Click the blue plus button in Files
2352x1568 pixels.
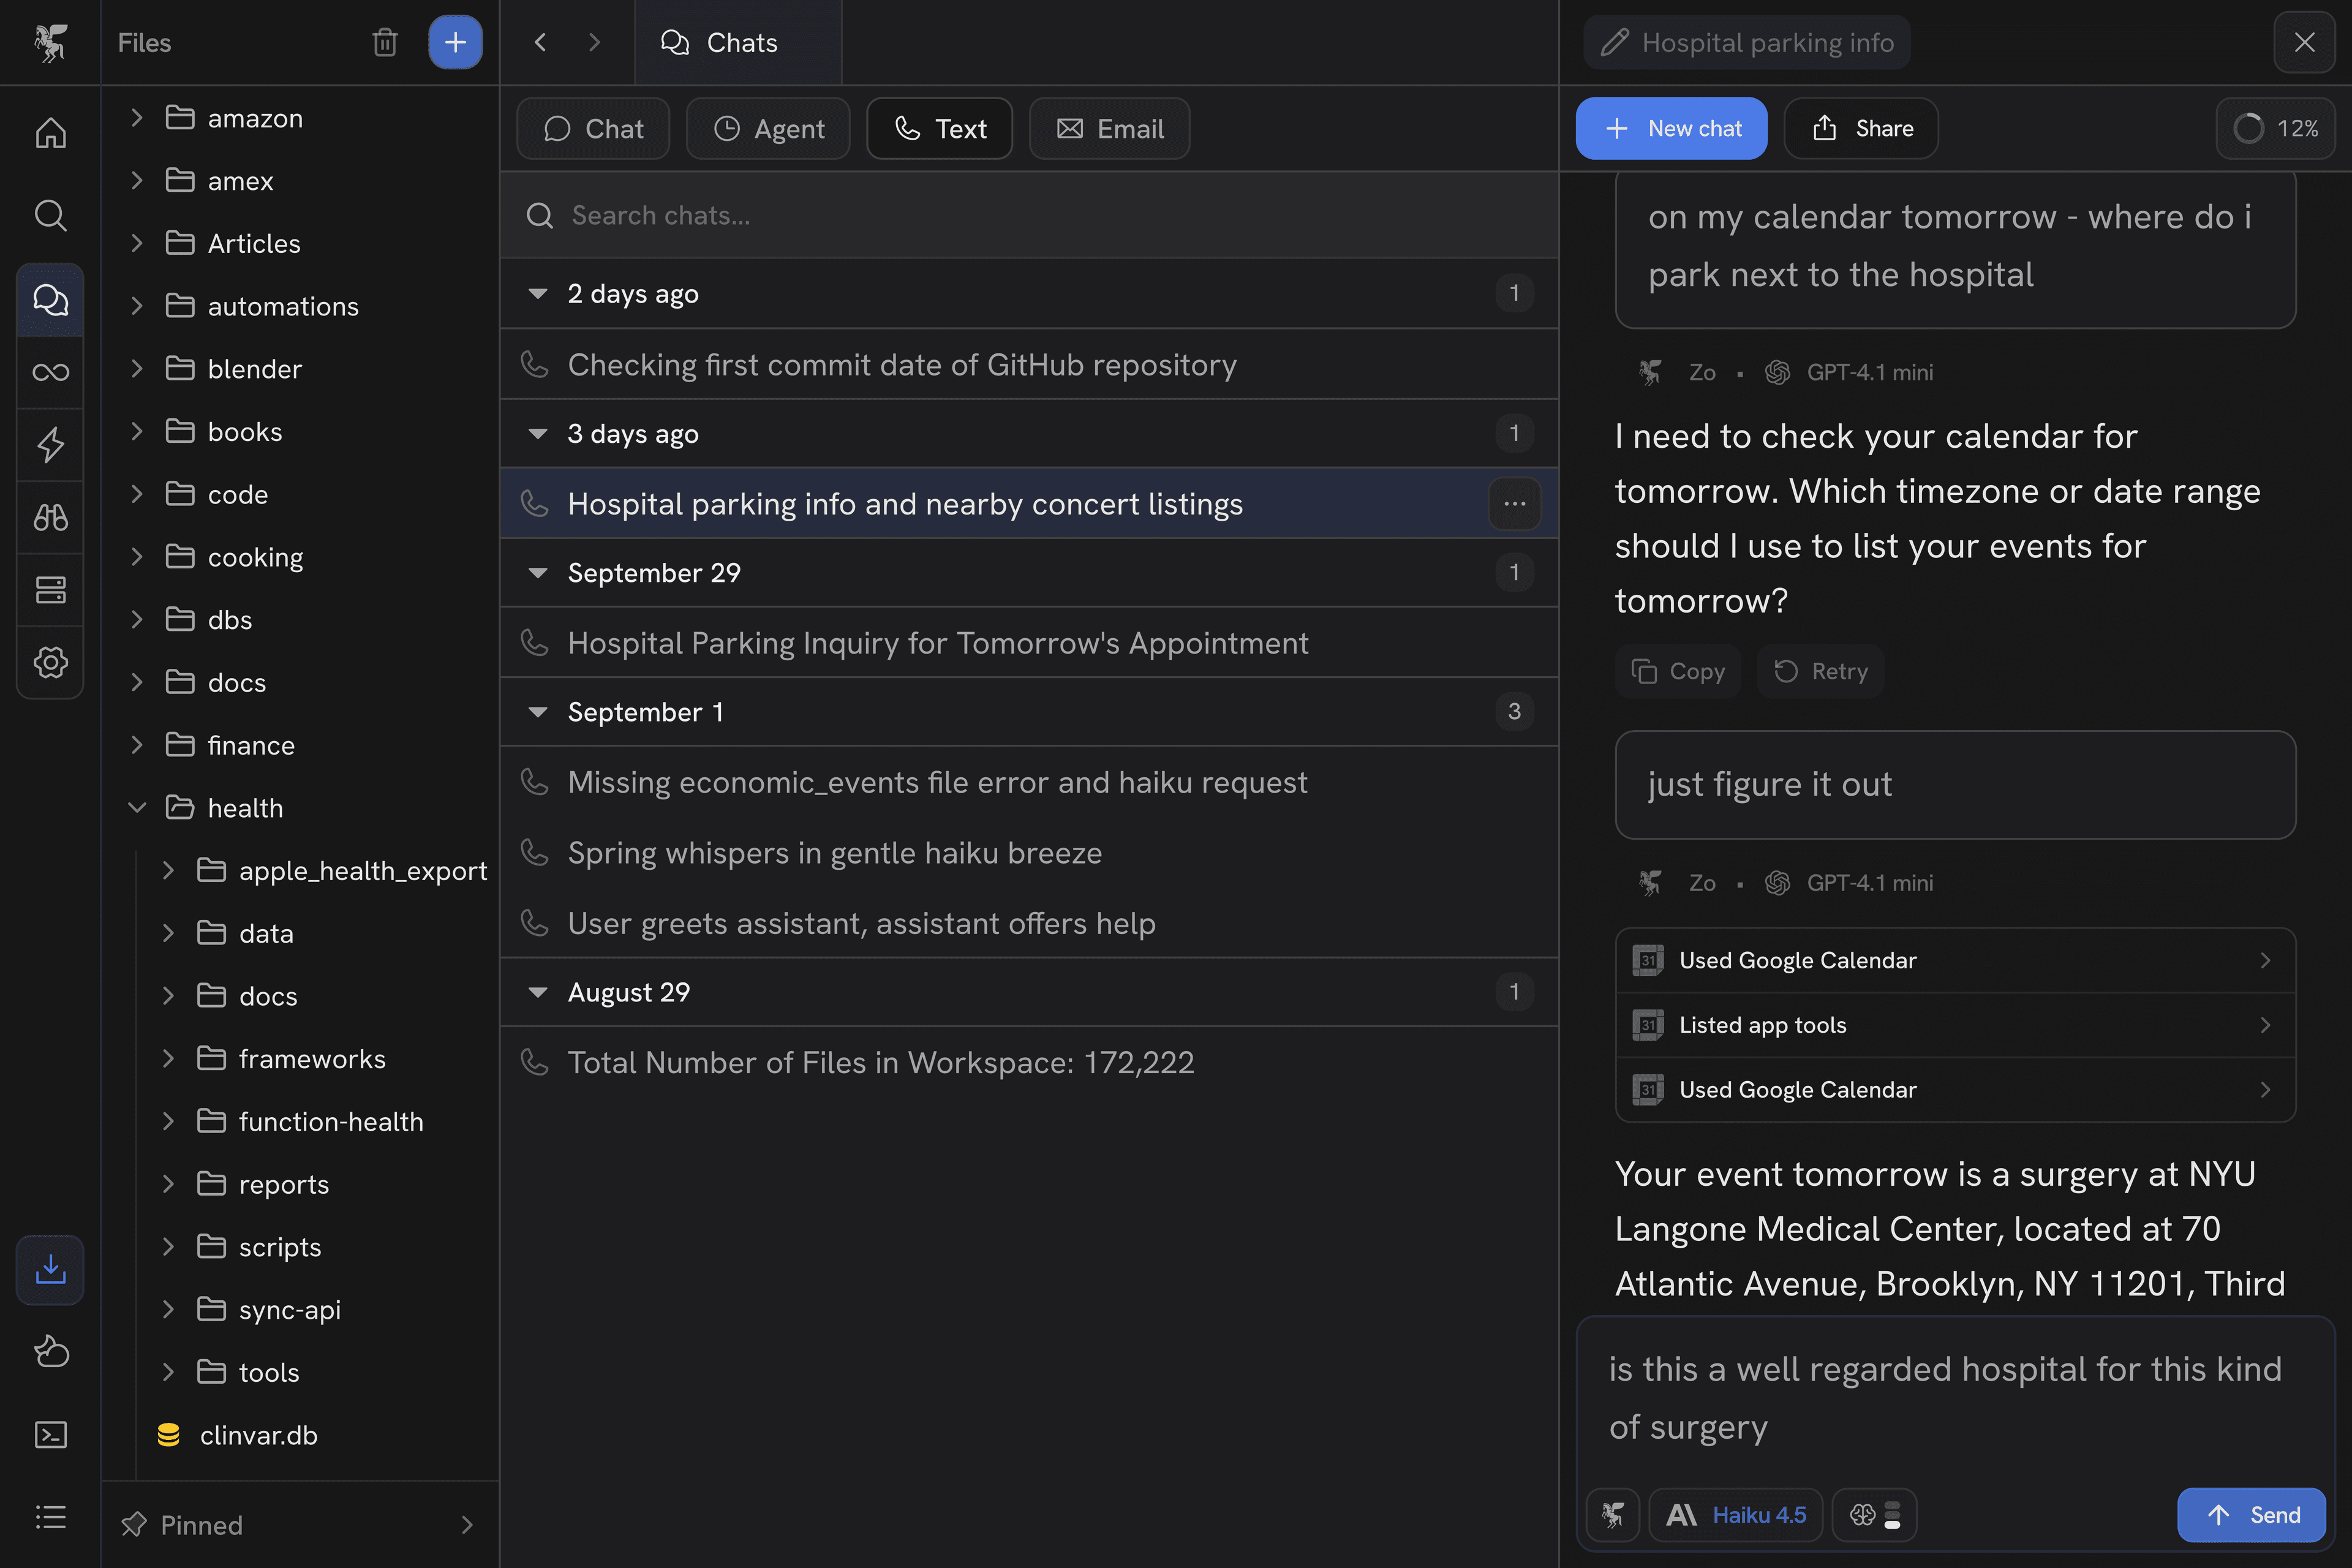click(455, 43)
